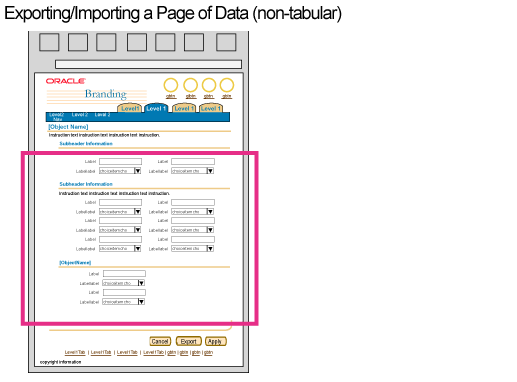Click the red Oracle logo

pyautogui.click(x=66, y=81)
